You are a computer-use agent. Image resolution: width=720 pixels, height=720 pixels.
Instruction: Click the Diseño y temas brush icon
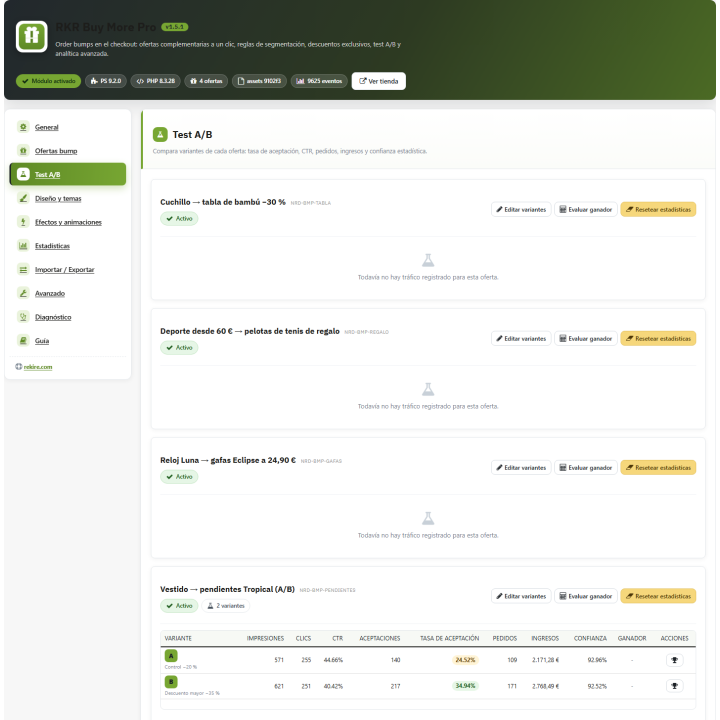click(x=23, y=198)
